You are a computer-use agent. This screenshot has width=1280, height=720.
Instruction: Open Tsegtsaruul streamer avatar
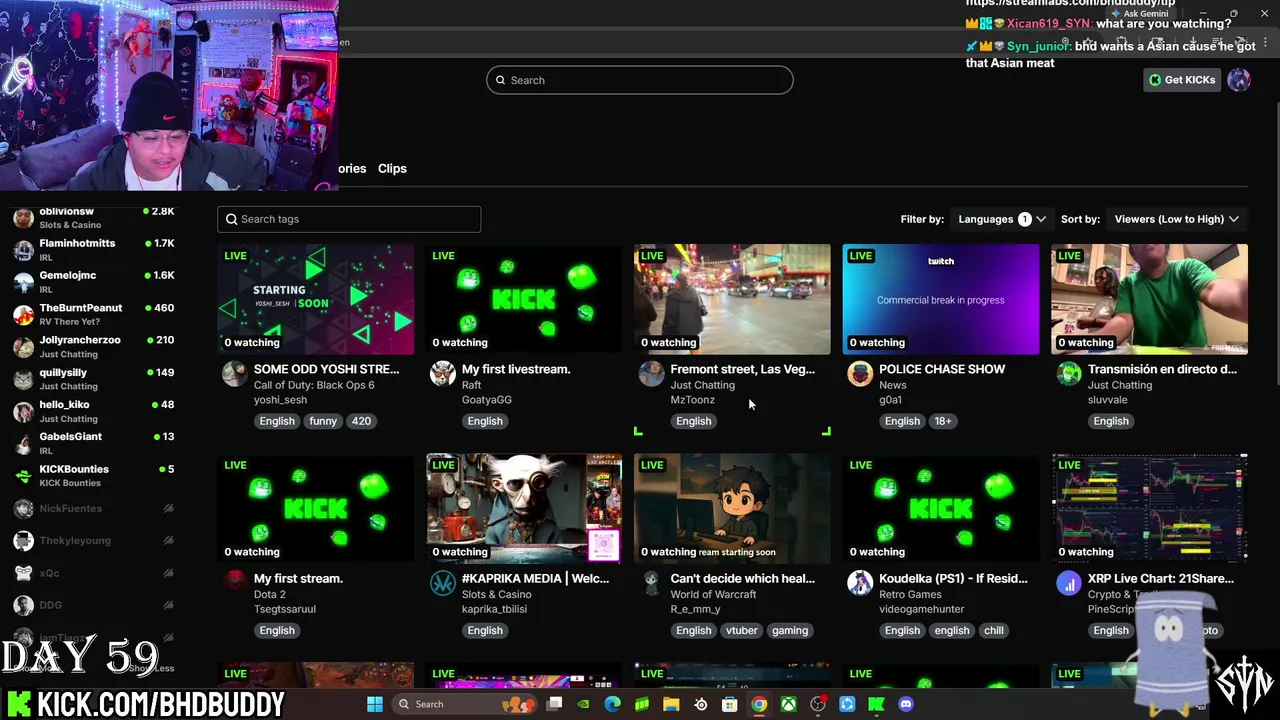234,583
